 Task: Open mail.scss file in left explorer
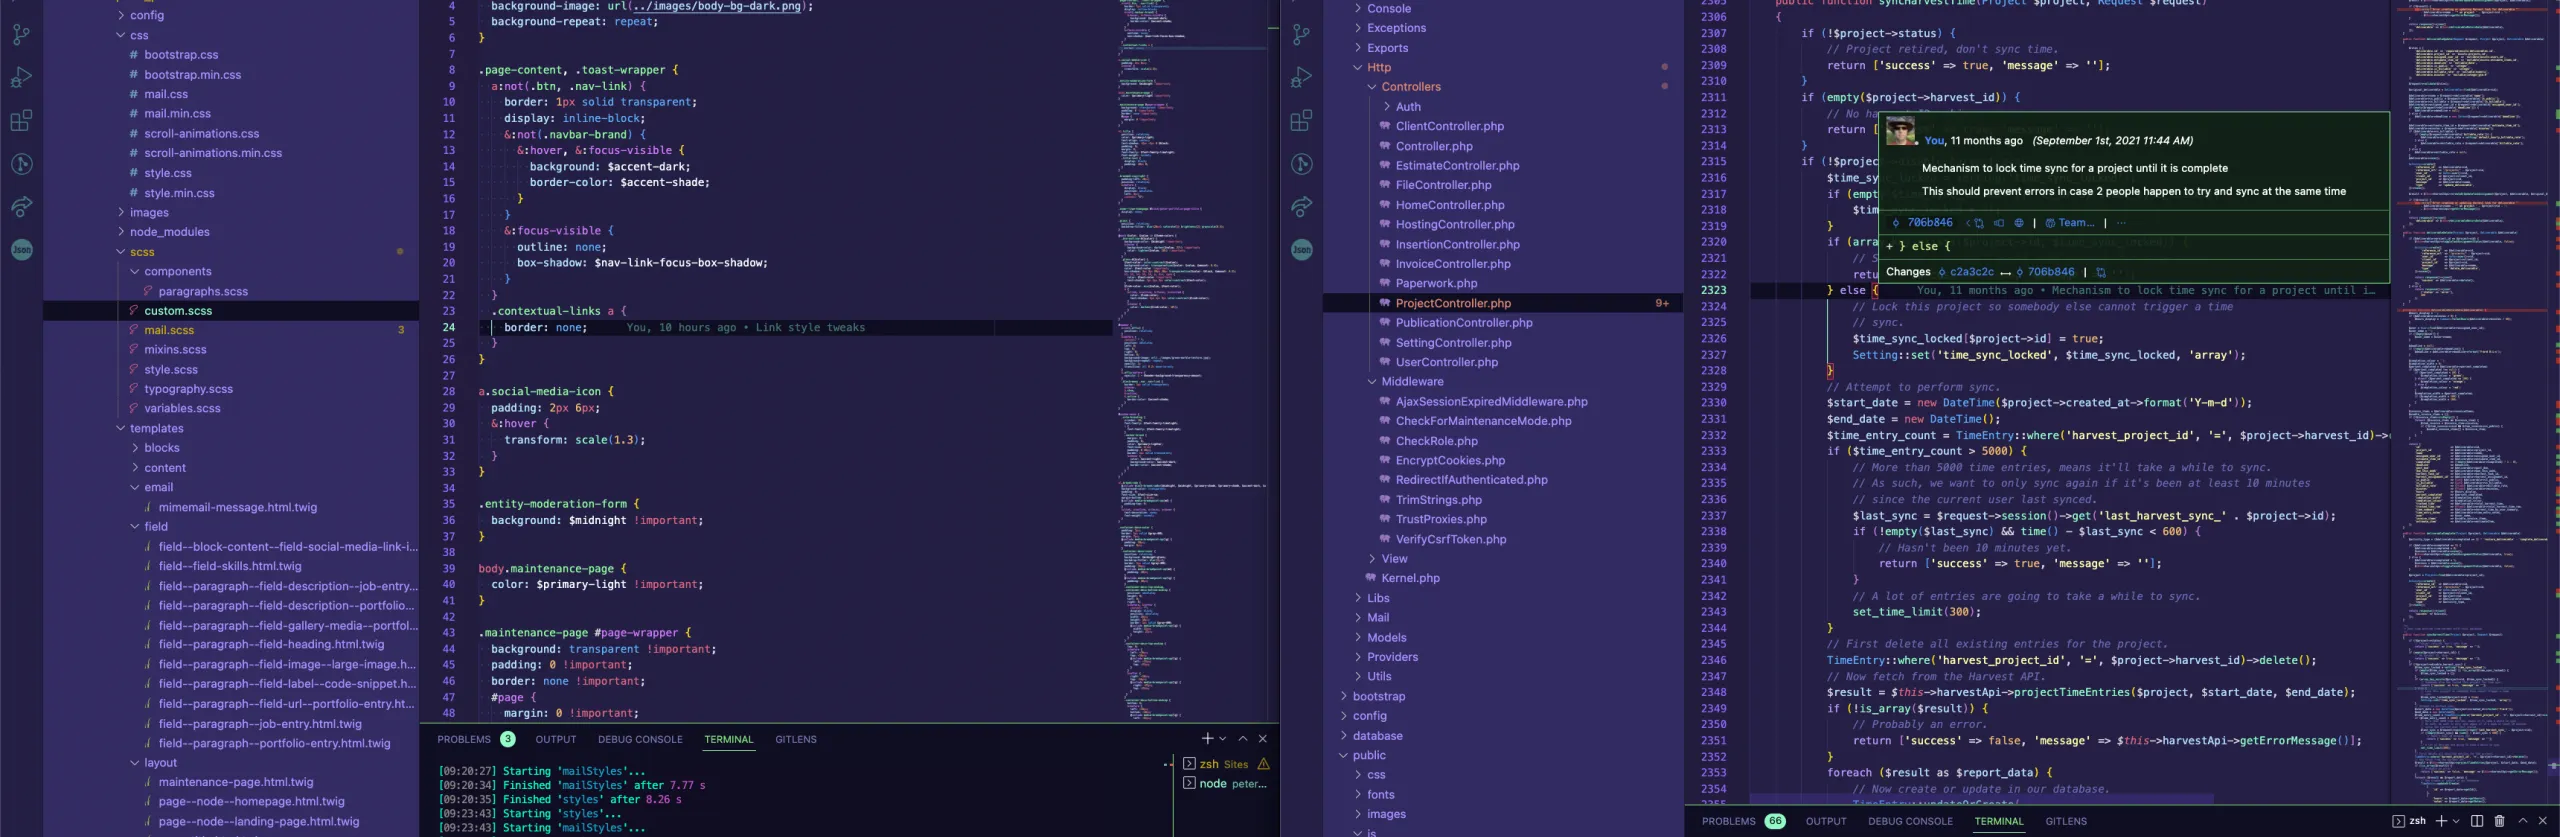[x=169, y=330]
